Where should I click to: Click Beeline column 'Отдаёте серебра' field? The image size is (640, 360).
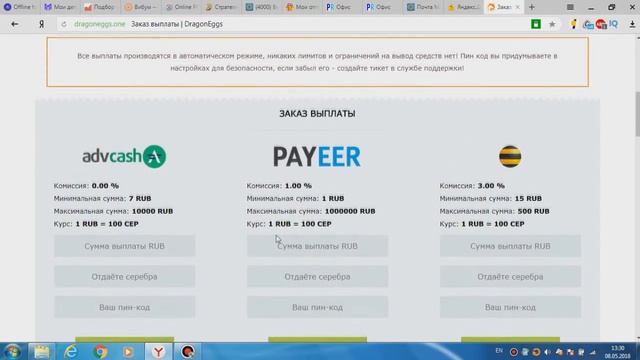point(510,277)
